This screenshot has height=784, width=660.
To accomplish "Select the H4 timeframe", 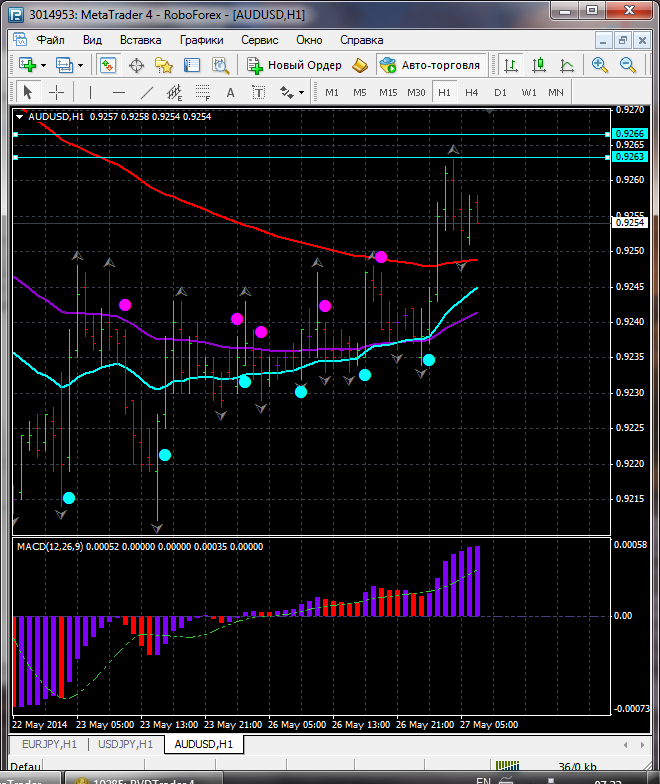I will (472, 92).
